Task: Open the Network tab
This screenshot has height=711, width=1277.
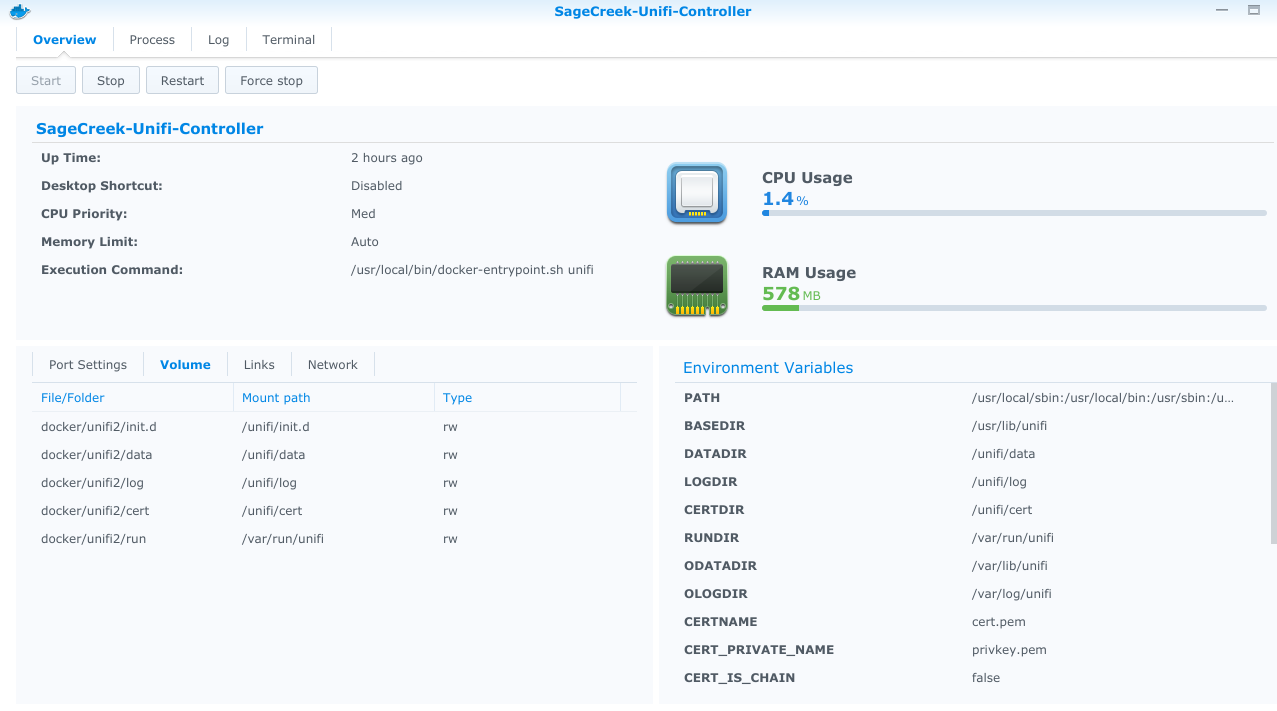Action: (x=332, y=364)
